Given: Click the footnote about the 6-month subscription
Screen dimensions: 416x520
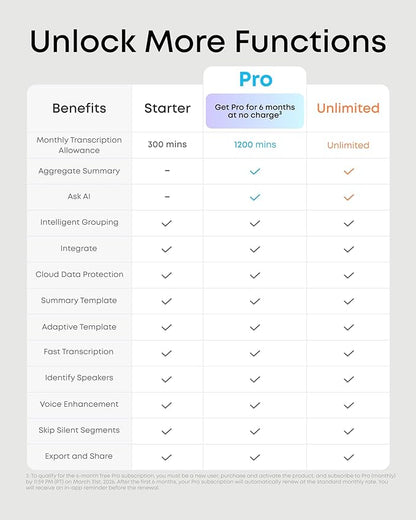Looking at the screenshot, I should [x=211, y=482].
